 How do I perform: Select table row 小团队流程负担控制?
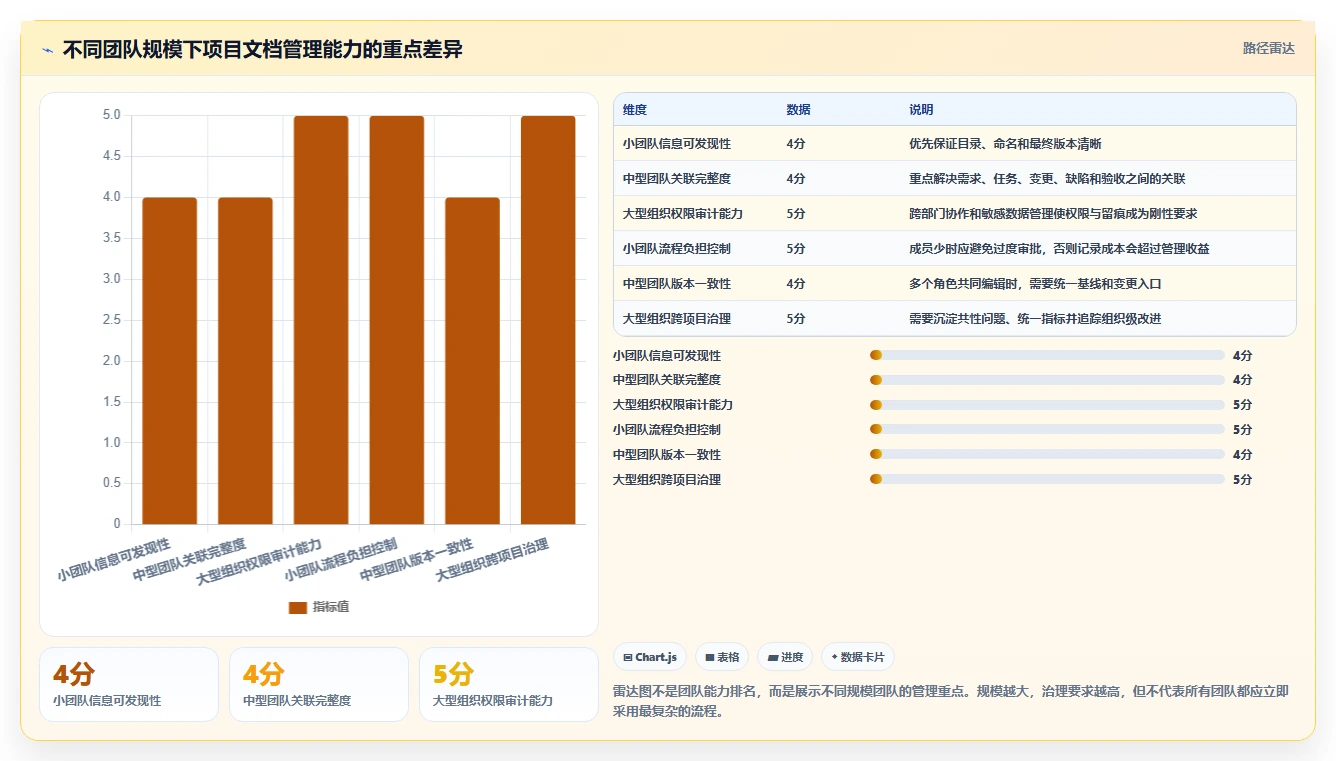pos(955,249)
